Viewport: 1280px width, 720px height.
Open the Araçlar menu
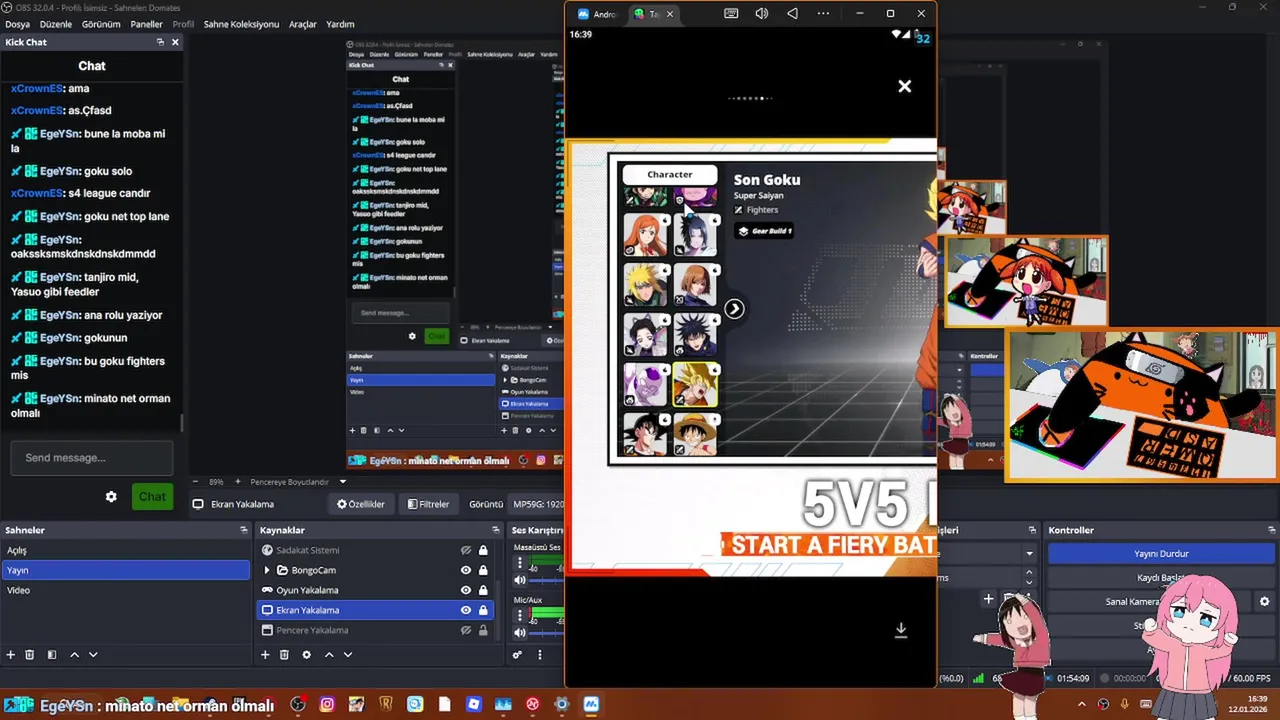coord(303,24)
